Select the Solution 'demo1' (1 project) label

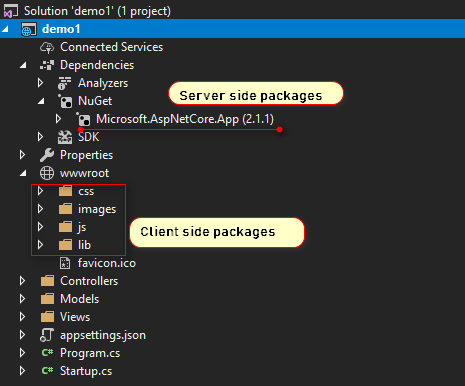pyautogui.click(x=97, y=11)
